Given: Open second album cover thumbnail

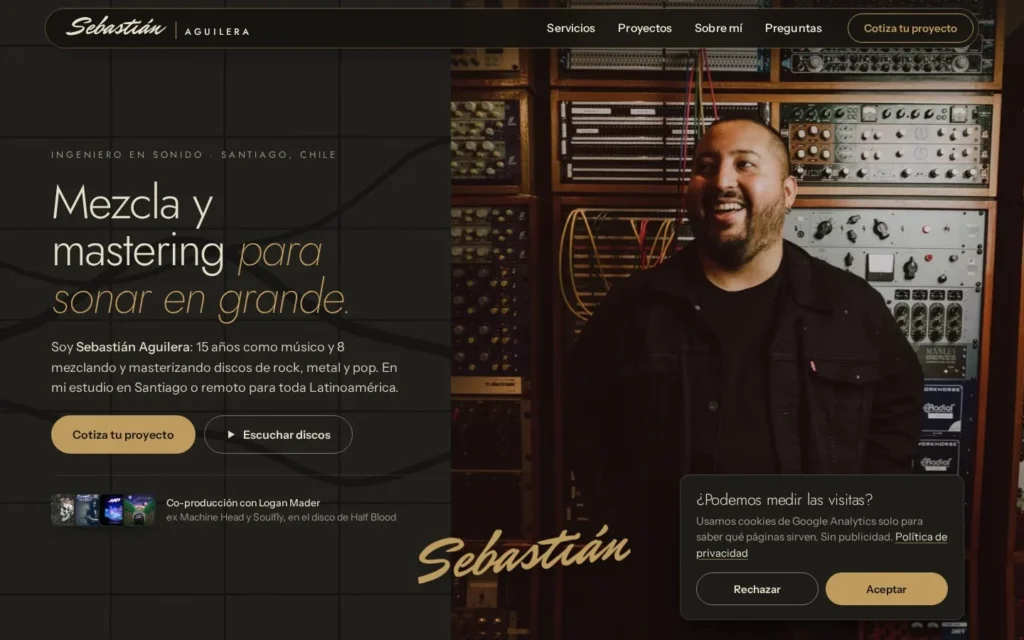Looking at the screenshot, I should [88, 510].
